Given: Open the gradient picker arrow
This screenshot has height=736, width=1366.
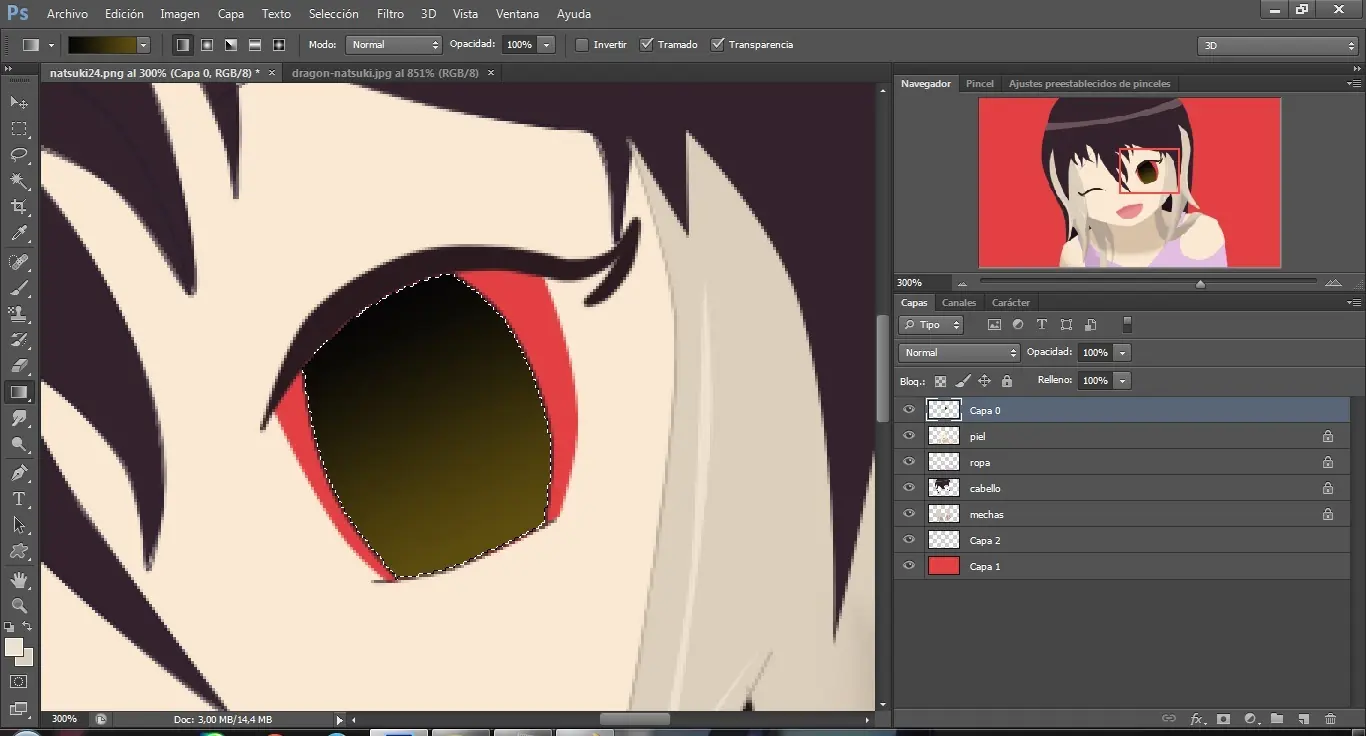Looking at the screenshot, I should (x=143, y=45).
